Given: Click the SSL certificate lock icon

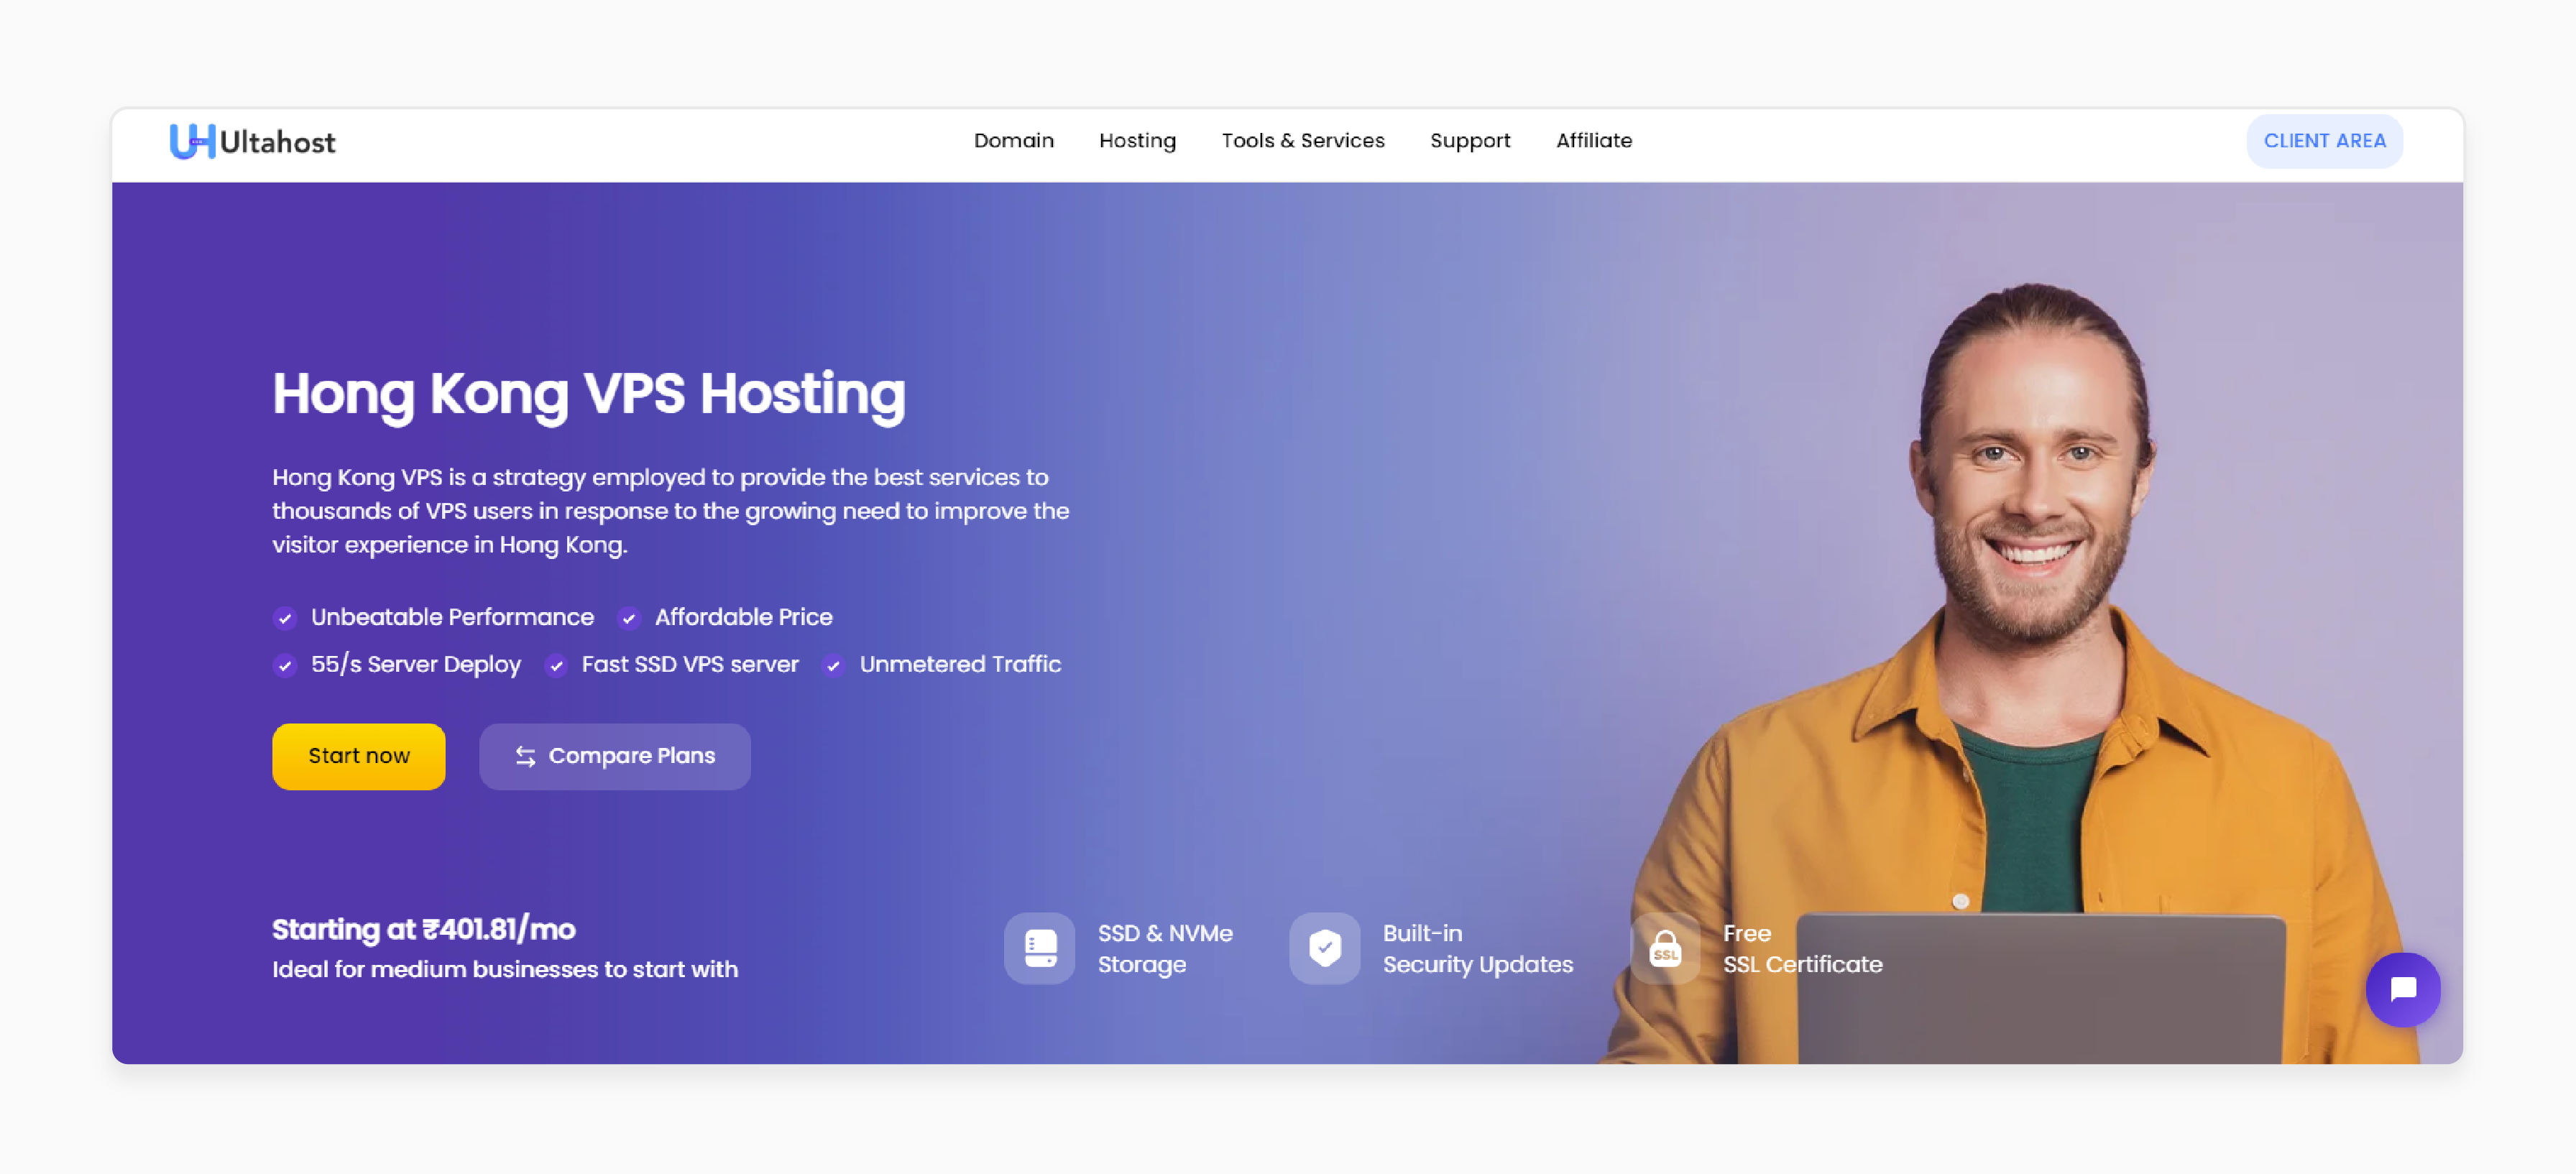Looking at the screenshot, I should (1664, 947).
